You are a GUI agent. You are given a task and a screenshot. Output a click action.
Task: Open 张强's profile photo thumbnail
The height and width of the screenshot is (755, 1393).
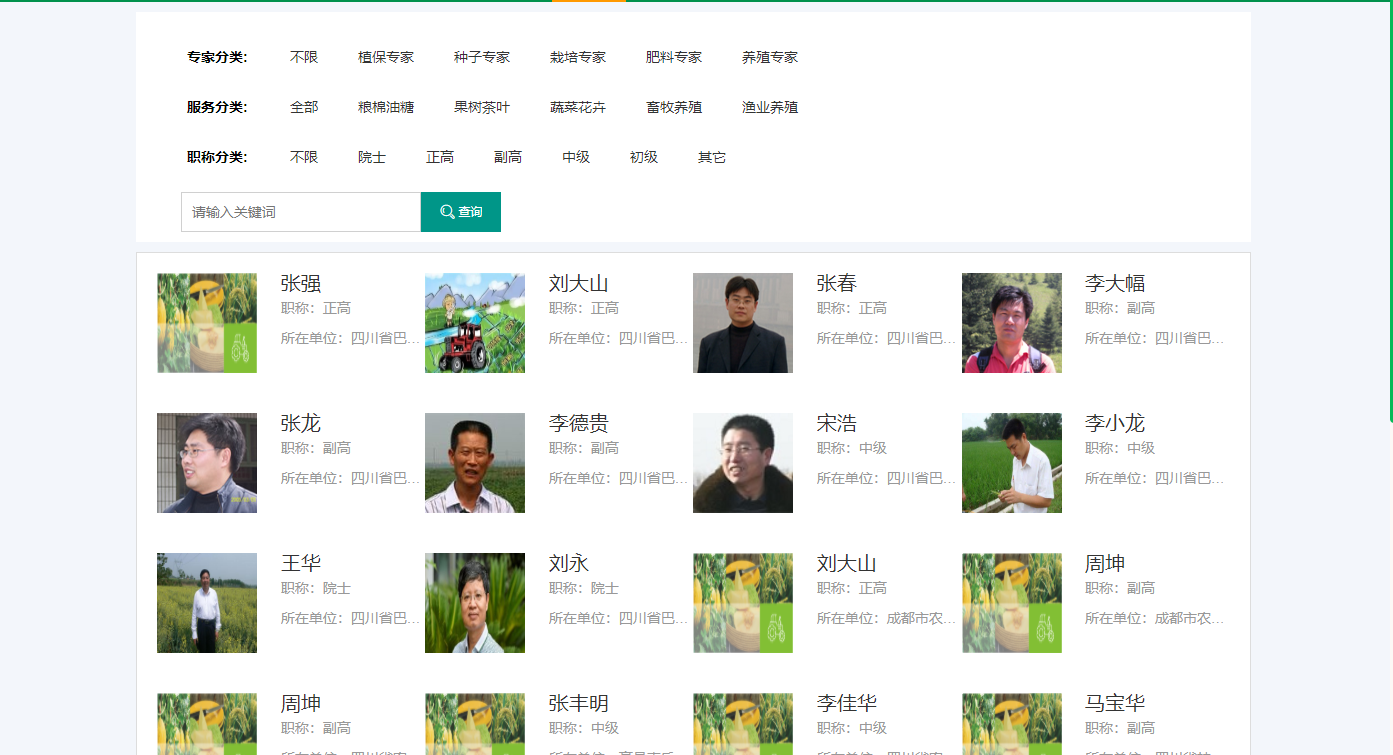(x=207, y=323)
